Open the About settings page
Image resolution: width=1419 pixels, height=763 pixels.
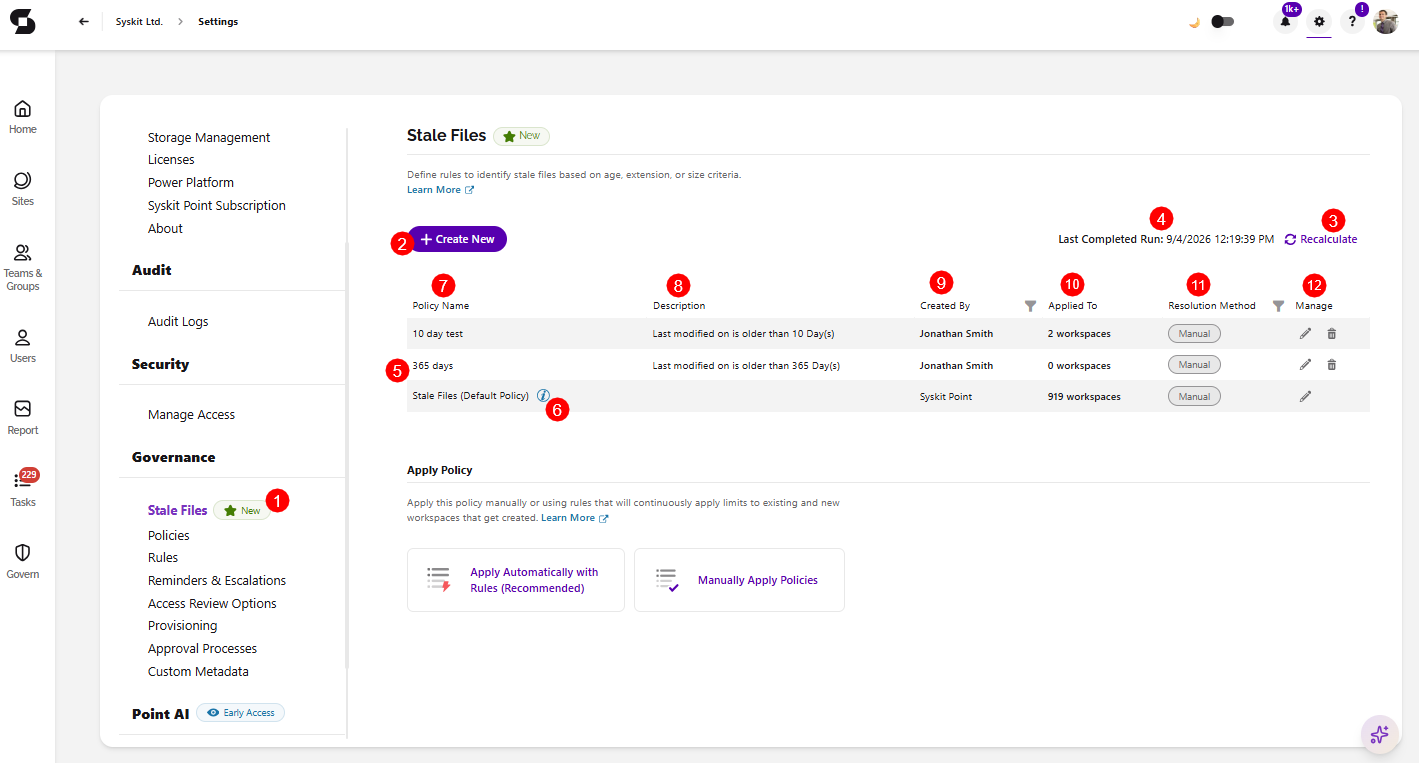[165, 228]
